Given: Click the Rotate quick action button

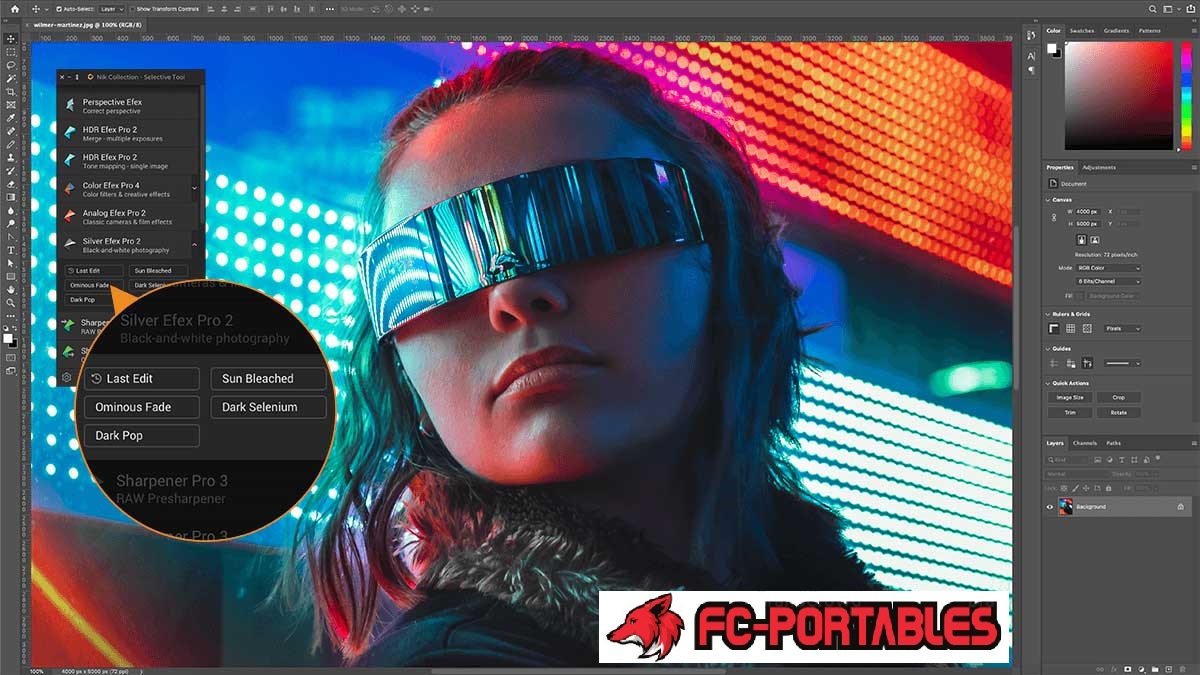Looking at the screenshot, I should (1119, 412).
